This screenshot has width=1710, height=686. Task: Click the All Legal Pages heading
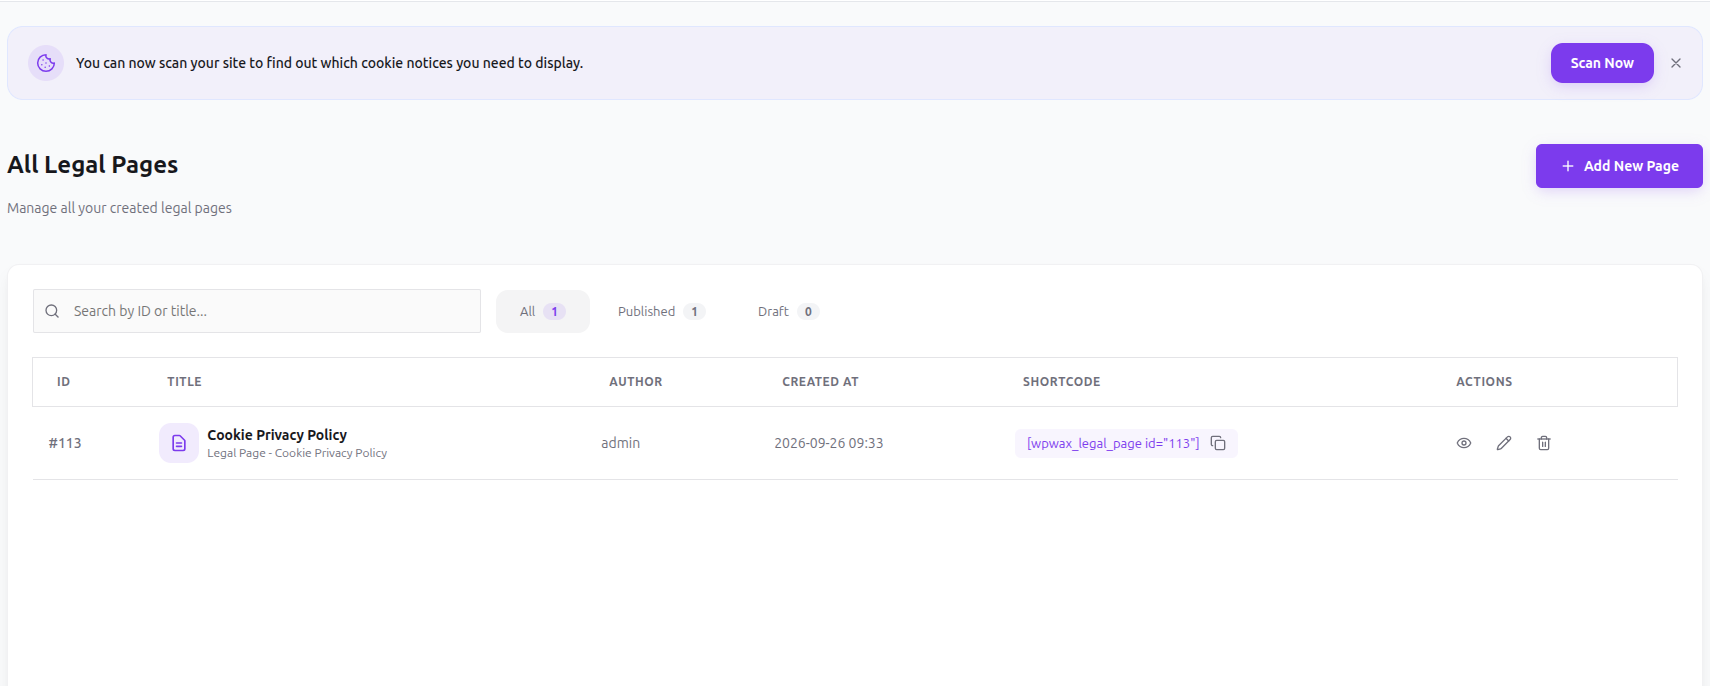pos(93,165)
